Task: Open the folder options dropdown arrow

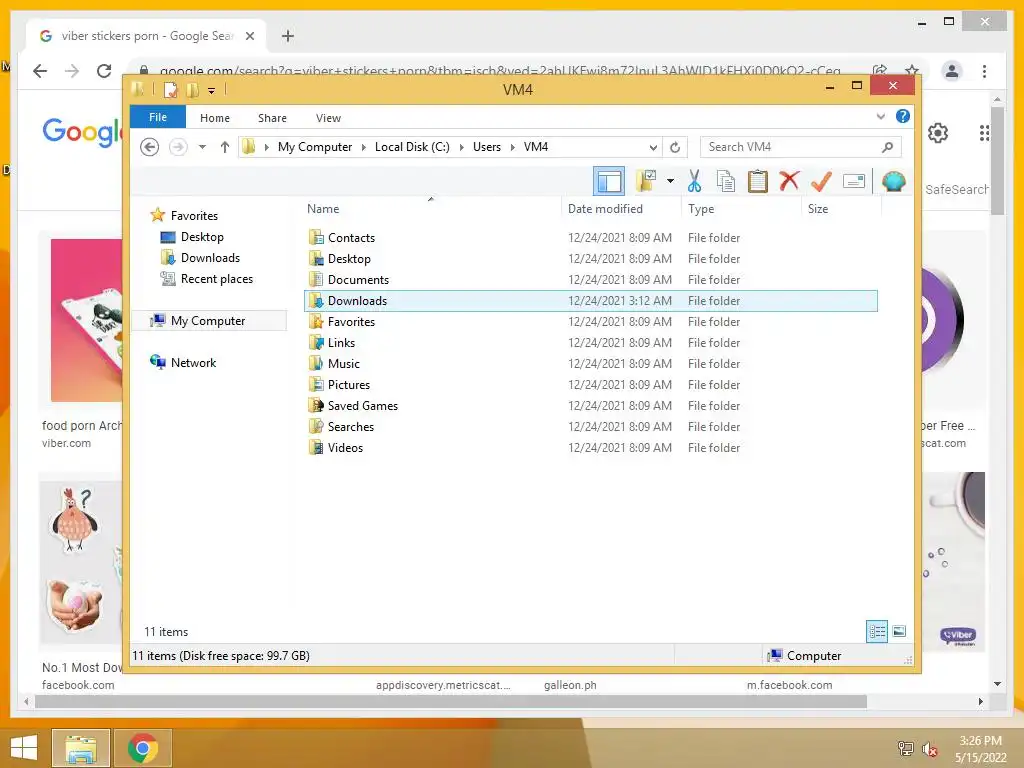Action: click(670, 181)
